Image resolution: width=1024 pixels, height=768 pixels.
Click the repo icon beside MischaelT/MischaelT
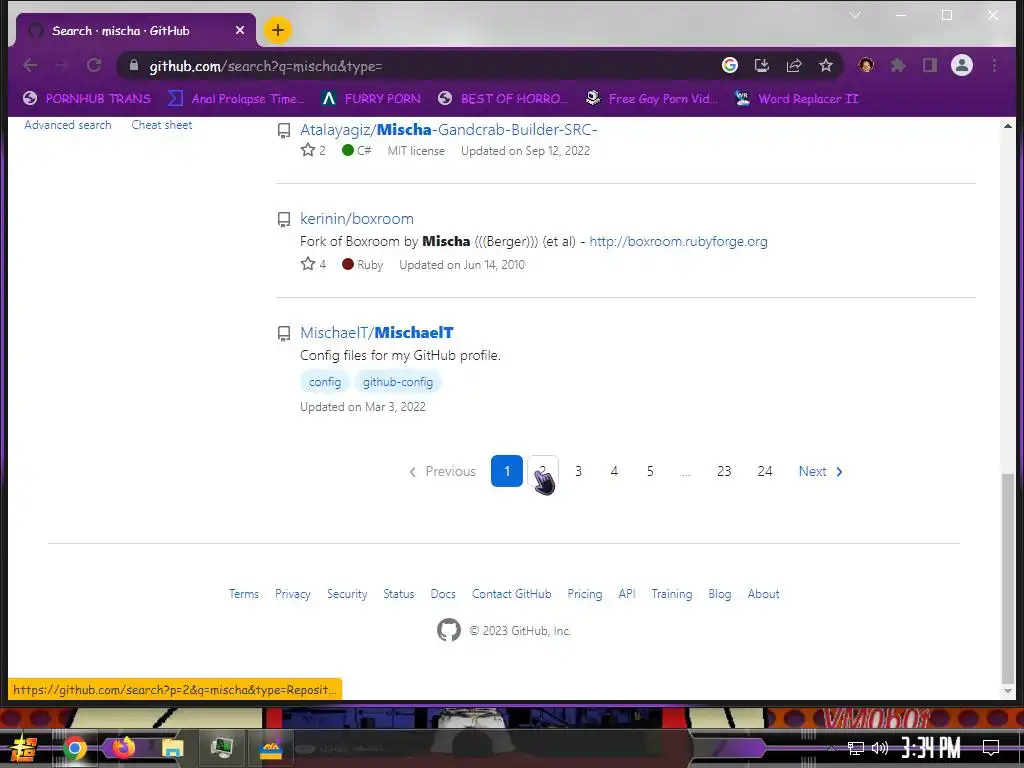(284, 334)
